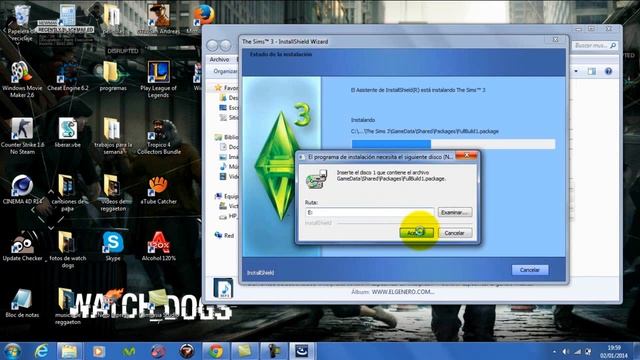Click the Windows Start button
Viewport: 640px width, 360px height.
pyautogui.click(x=12, y=351)
